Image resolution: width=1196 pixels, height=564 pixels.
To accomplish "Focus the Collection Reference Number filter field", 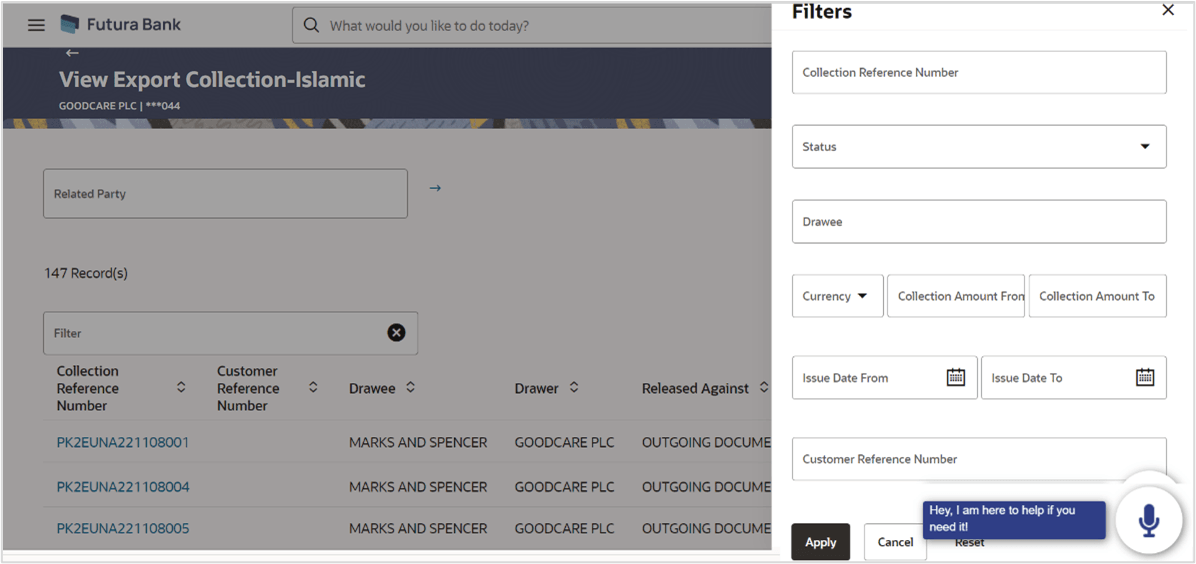I will point(979,73).
